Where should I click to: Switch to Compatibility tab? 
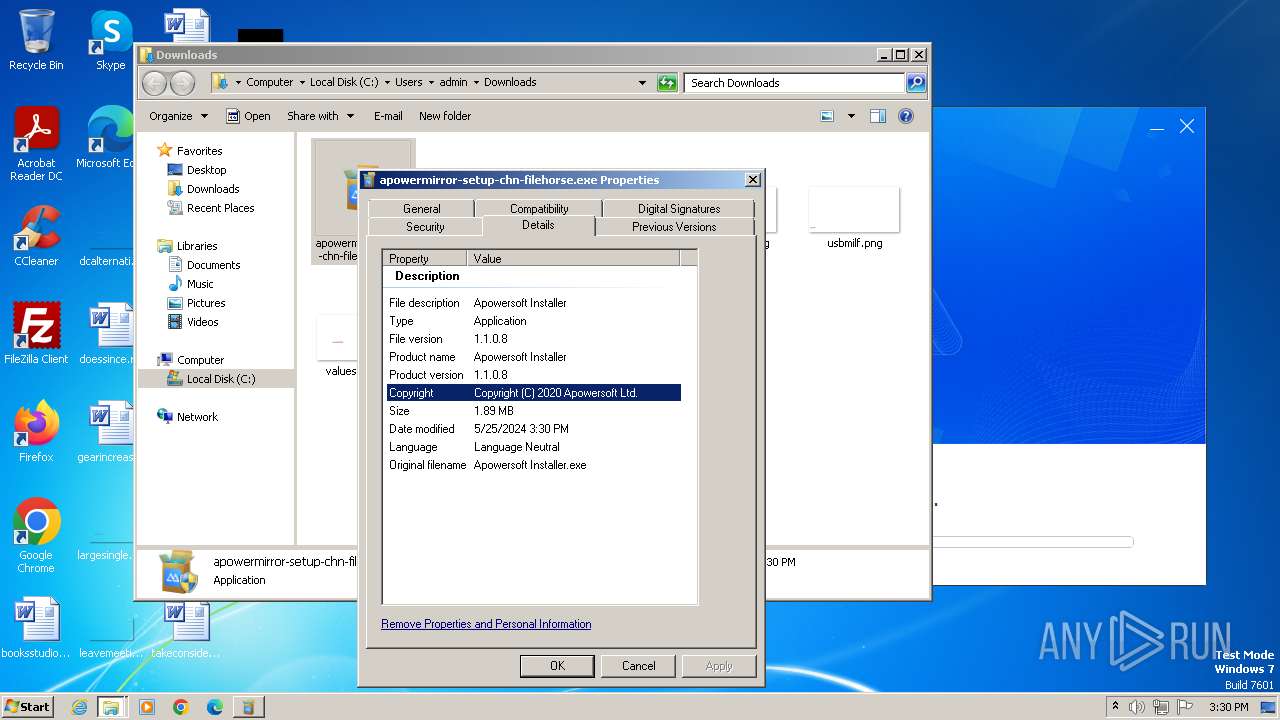tap(539, 208)
